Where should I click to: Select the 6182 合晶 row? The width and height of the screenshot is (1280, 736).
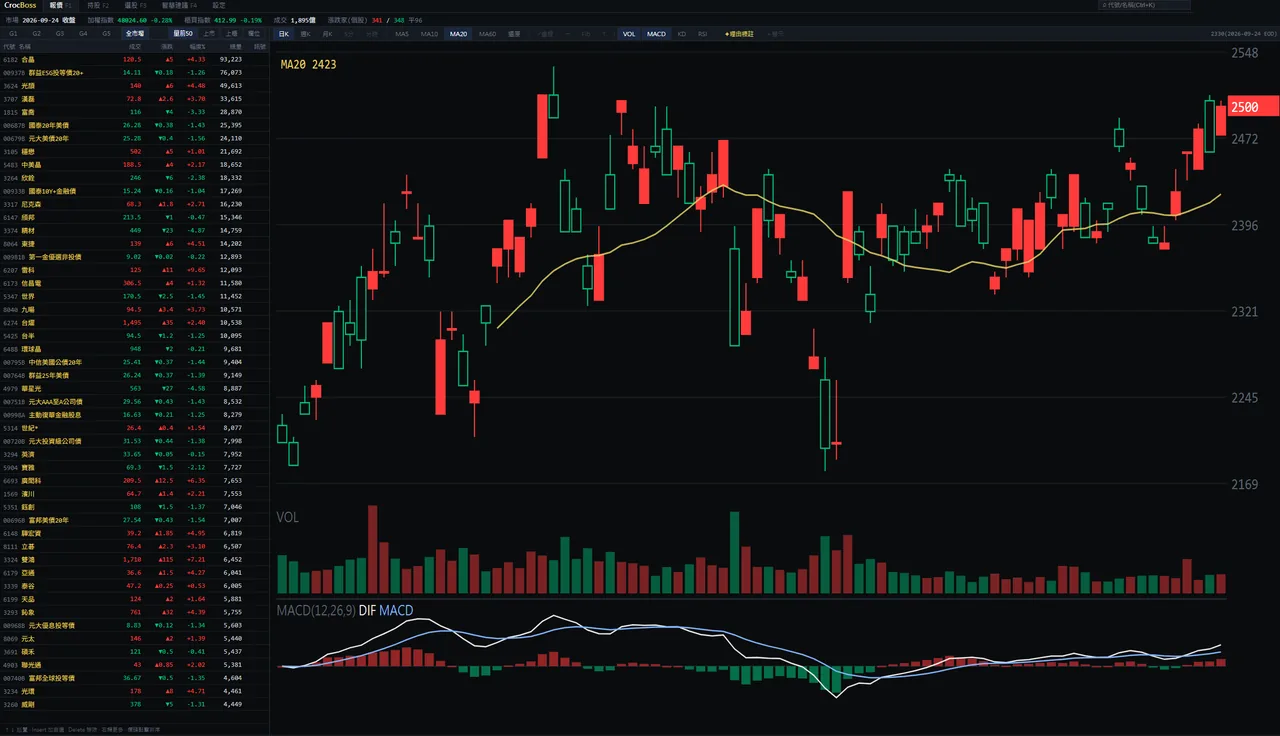[134, 59]
